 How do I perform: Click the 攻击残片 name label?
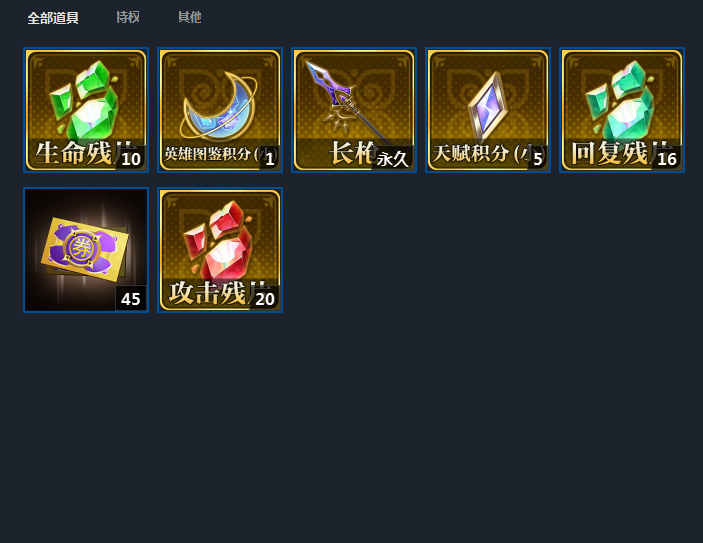[210, 293]
